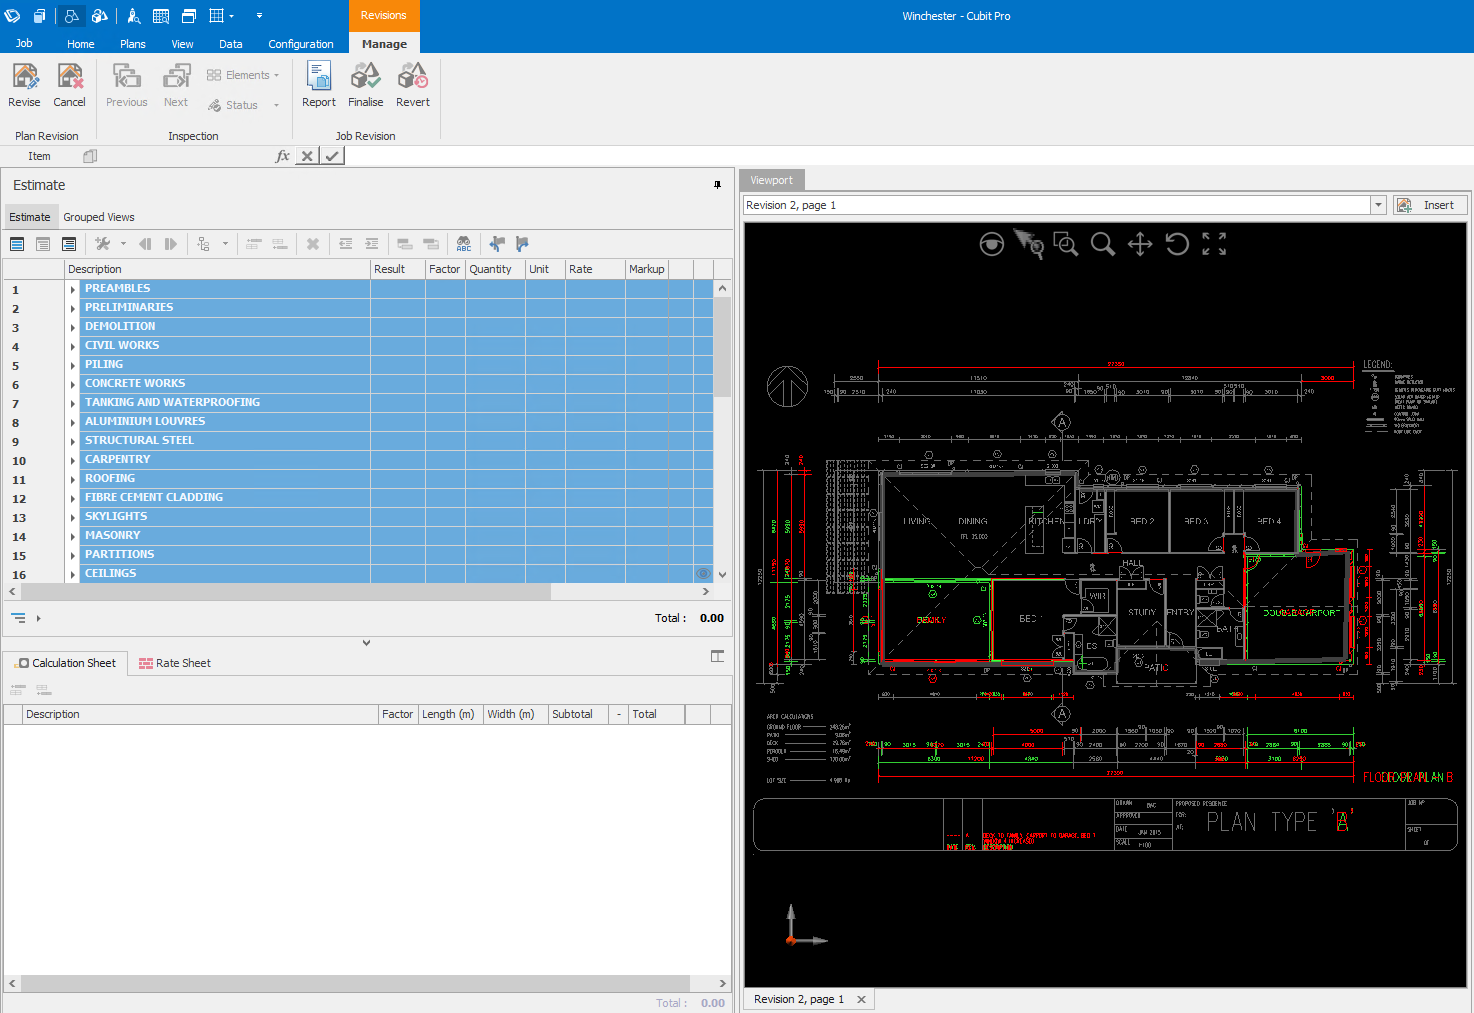Click the shapes quick-access icon
This screenshot has width=1474, height=1013.
pos(72,16)
